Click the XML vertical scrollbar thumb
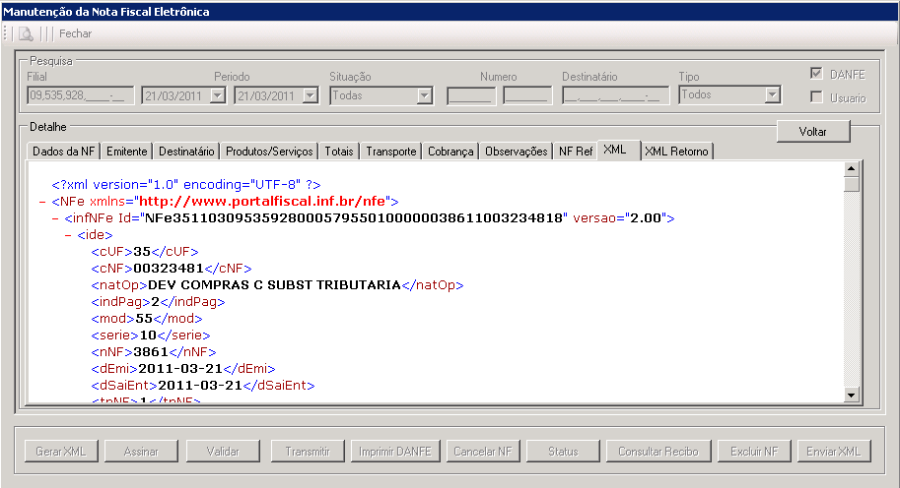Viewport: 900px width, 488px height. (851, 184)
